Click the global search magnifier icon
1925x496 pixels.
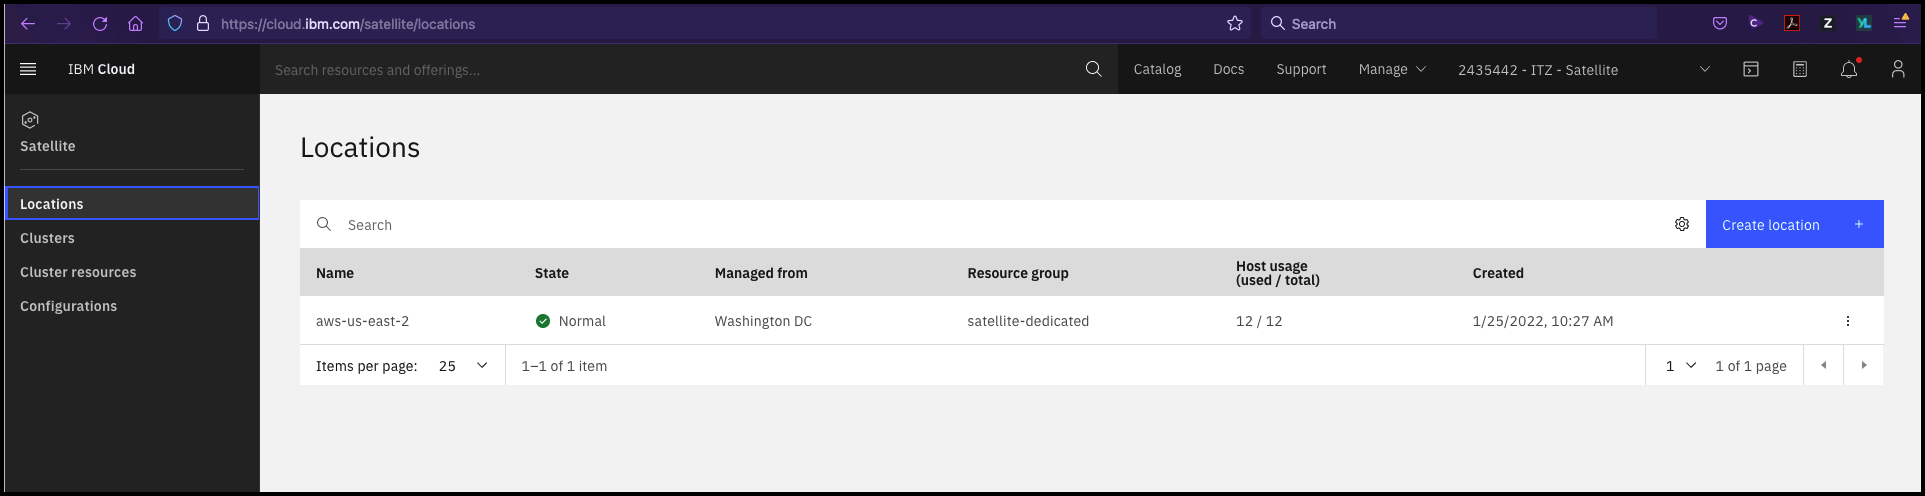pyautogui.click(x=1093, y=69)
